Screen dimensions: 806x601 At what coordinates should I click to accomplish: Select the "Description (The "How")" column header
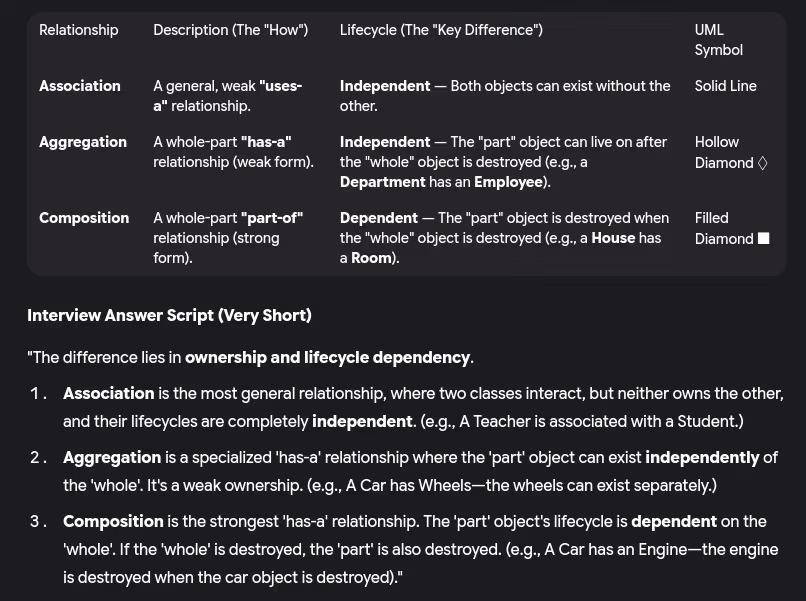(x=230, y=30)
